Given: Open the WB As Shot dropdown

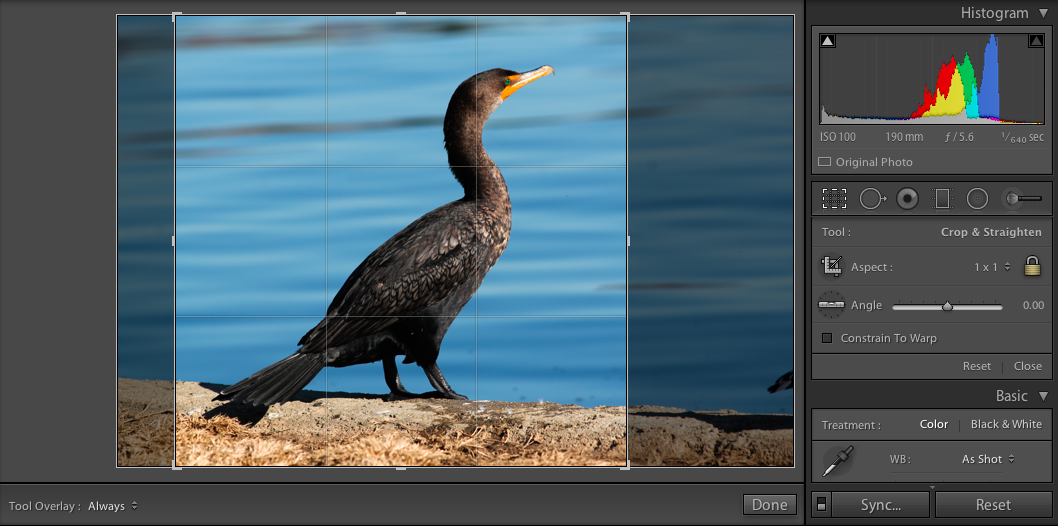Looking at the screenshot, I should [x=988, y=459].
